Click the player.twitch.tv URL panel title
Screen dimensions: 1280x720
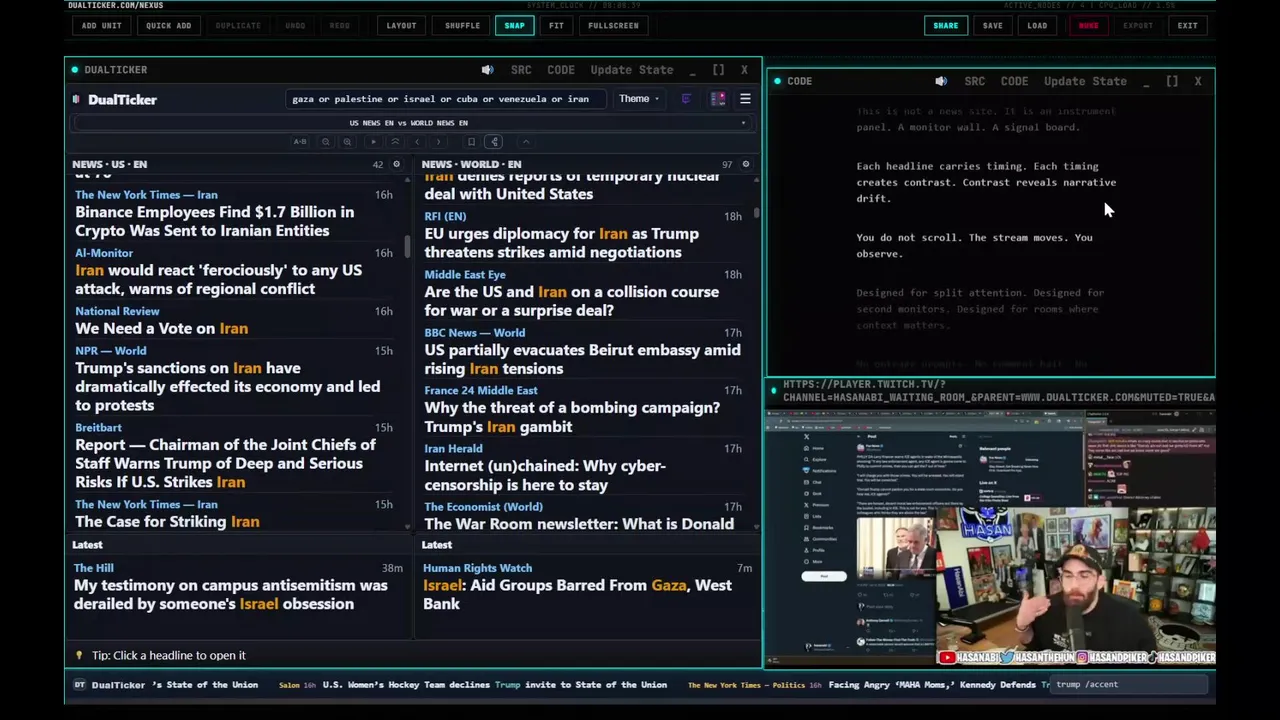click(x=998, y=391)
